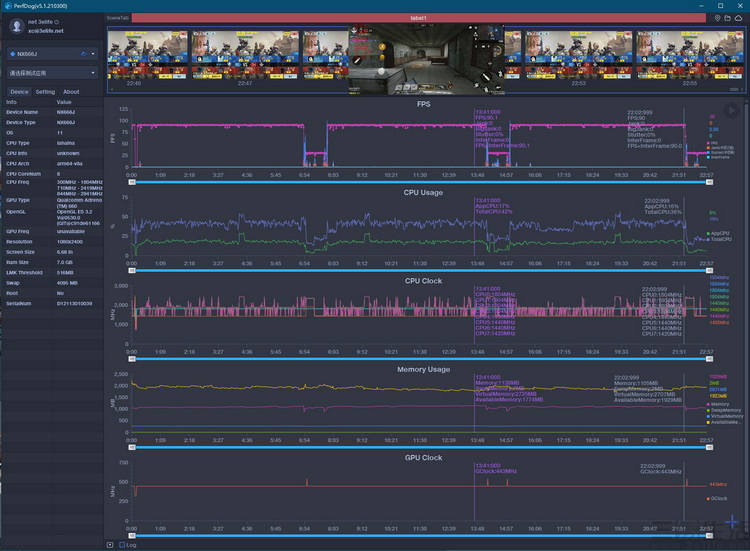Click the enlarged game screenshot preview

[x=427, y=59]
